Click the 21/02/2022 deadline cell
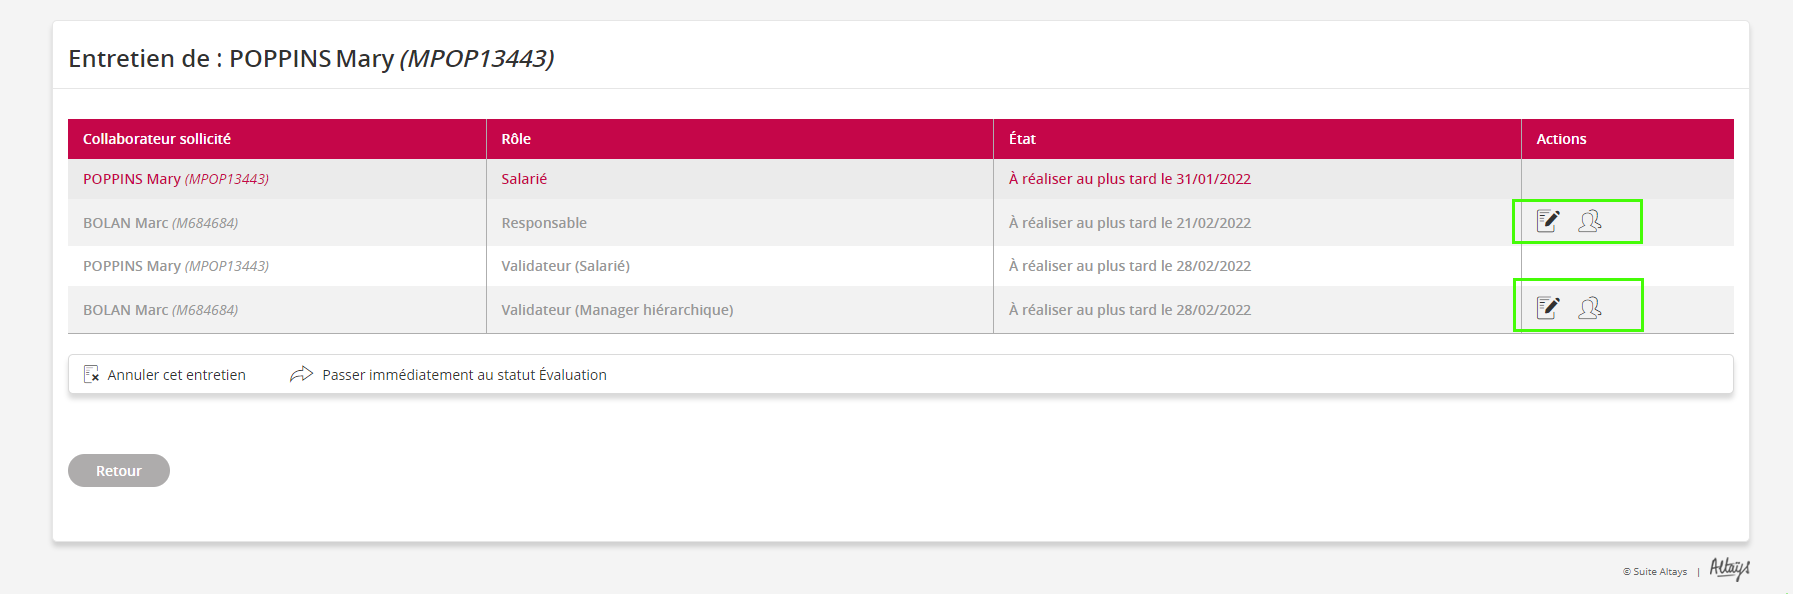 1130,223
